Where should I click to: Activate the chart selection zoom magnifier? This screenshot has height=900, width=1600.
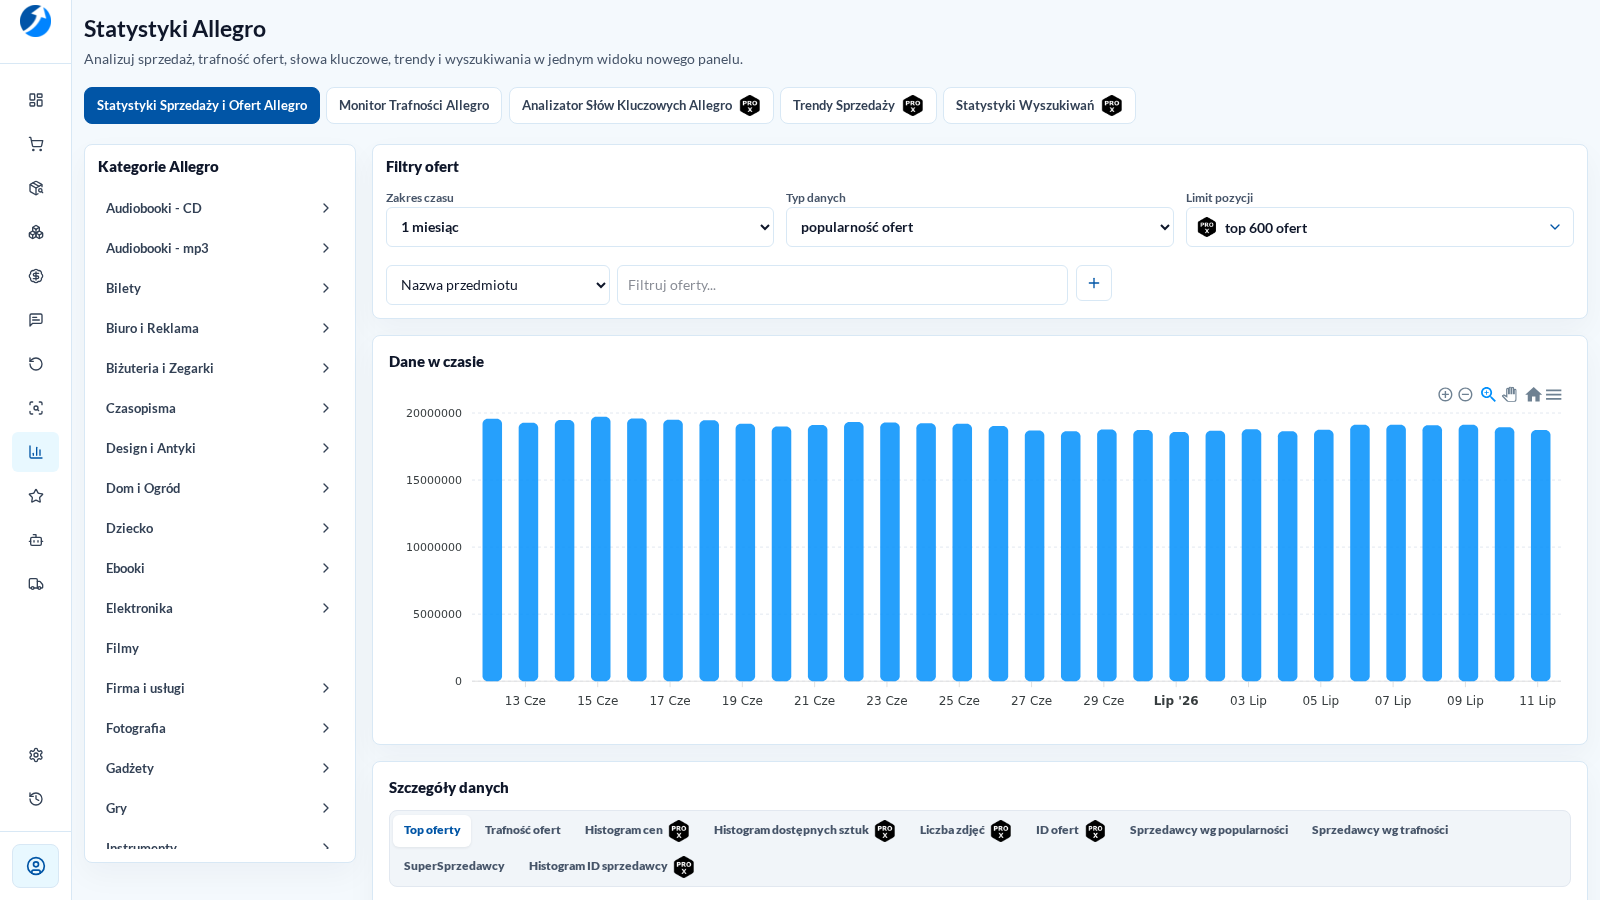[x=1488, y=394]
